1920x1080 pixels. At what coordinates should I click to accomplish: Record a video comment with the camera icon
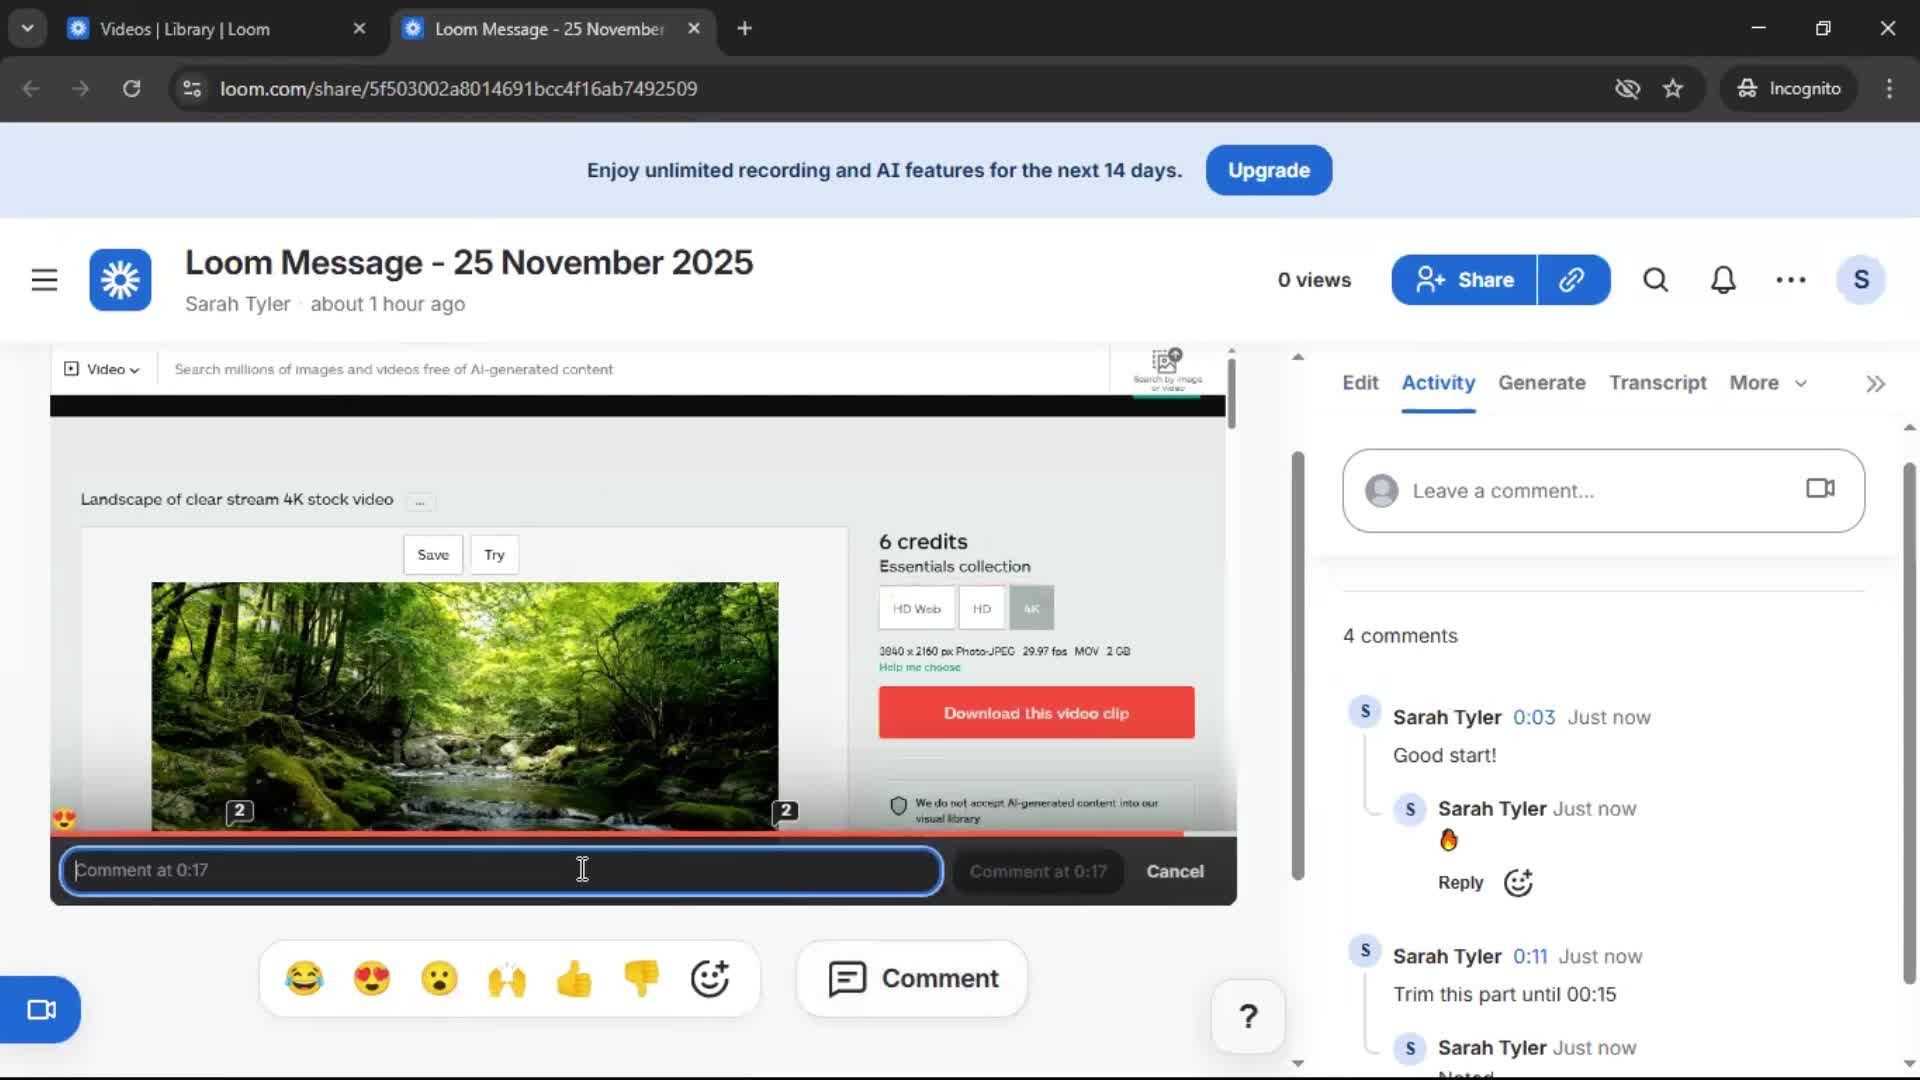pos(1818,489)
